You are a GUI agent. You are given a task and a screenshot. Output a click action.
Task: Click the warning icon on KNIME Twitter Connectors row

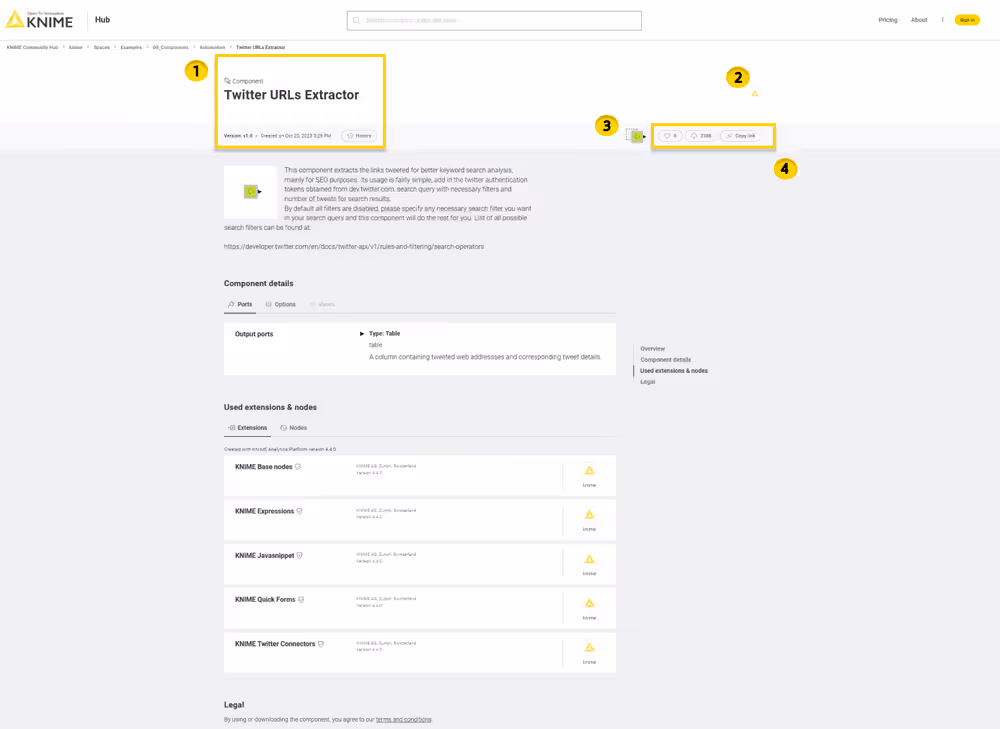[589, 647]
